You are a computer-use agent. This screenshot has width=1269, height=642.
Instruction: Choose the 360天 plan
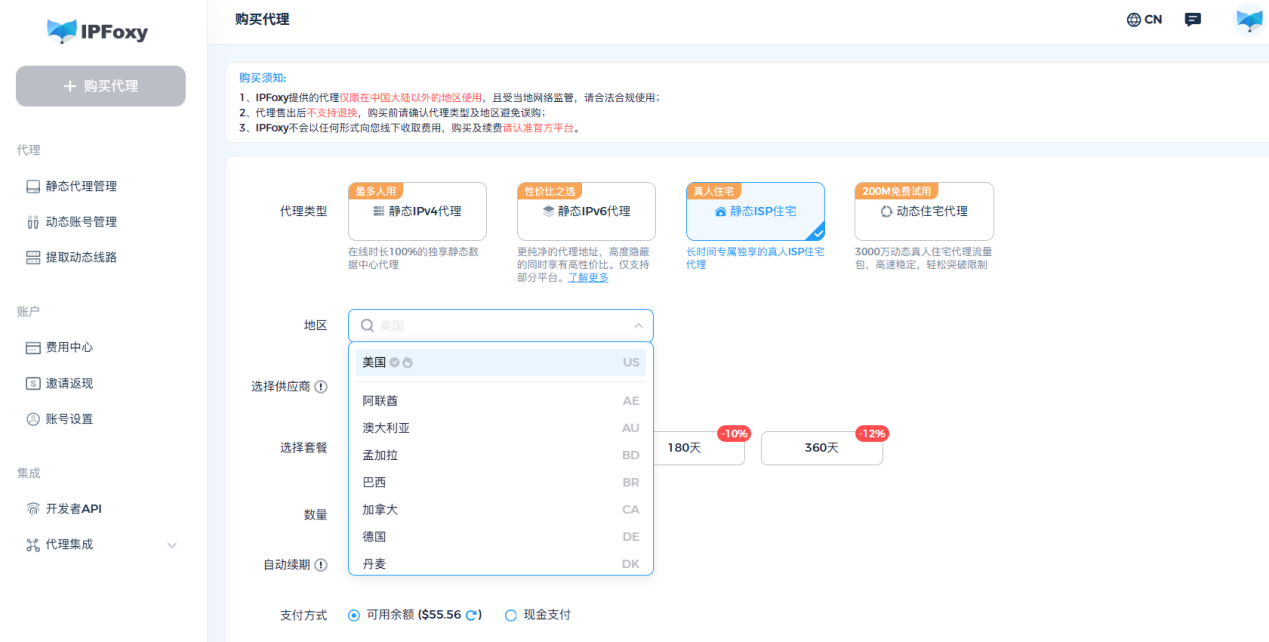[x=822, y=447]
